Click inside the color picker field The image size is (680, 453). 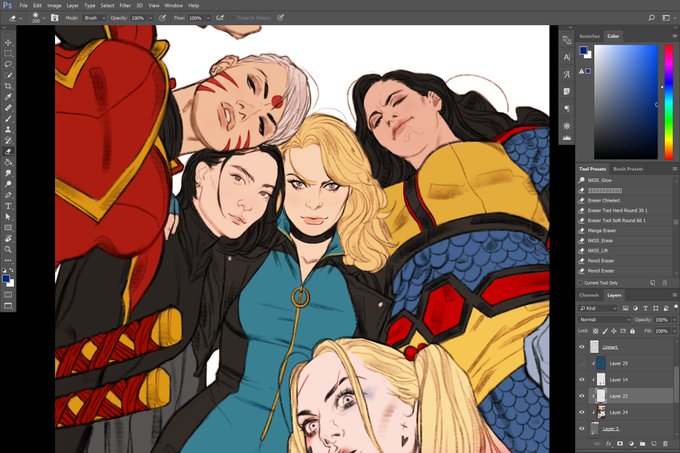point(626,102)
